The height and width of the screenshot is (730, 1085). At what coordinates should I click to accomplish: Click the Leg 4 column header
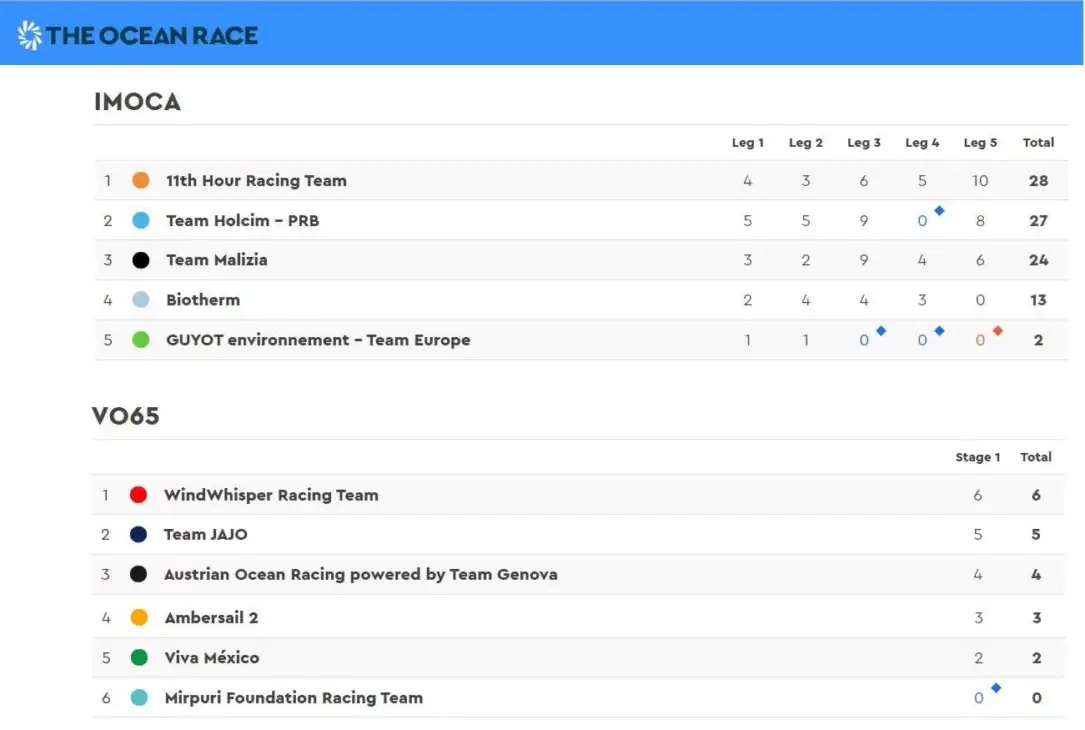click(x=922, y=143)
